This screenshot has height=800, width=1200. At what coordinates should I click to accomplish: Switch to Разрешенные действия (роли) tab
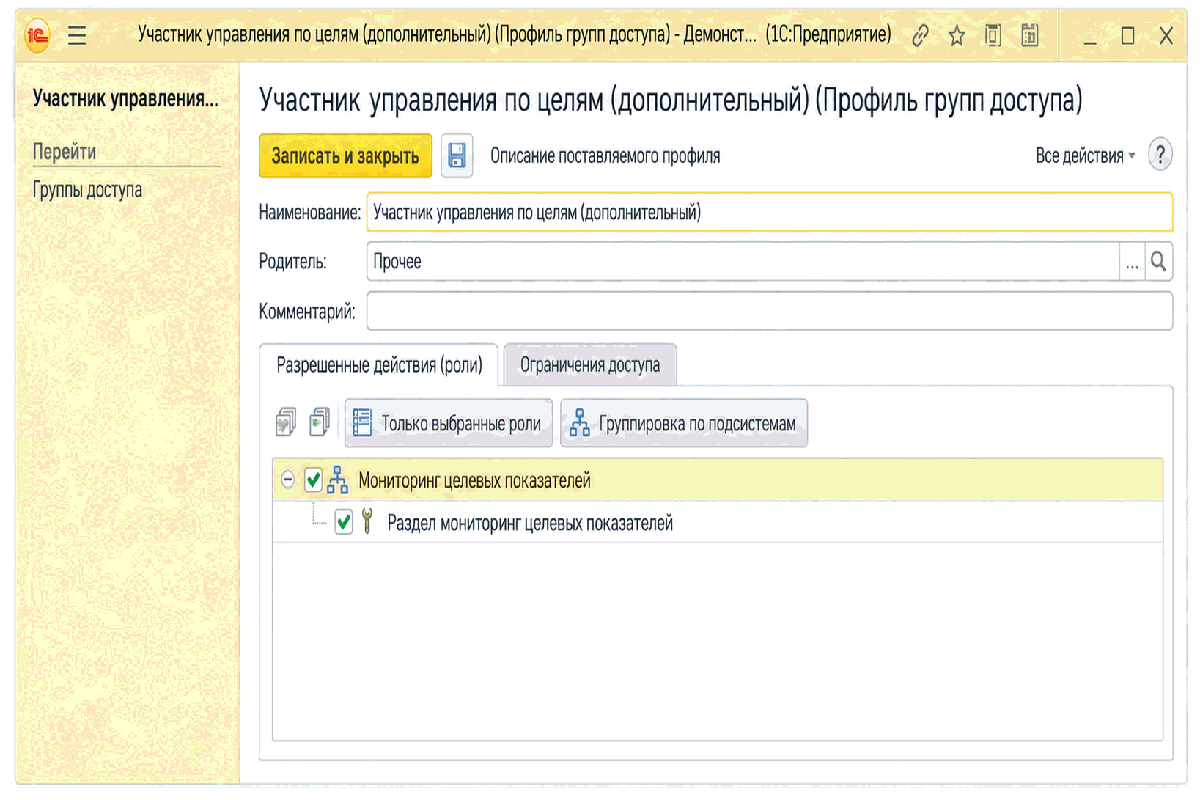tap(380, 366)
